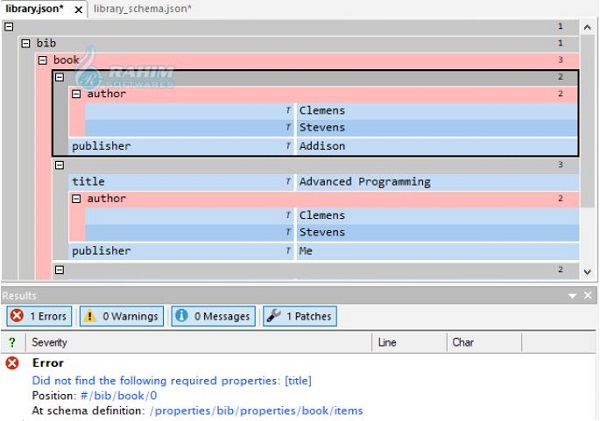Viewport: 600px width, 421px height.
Task: Click the green question mark column header
Action: tap(12, 342)
